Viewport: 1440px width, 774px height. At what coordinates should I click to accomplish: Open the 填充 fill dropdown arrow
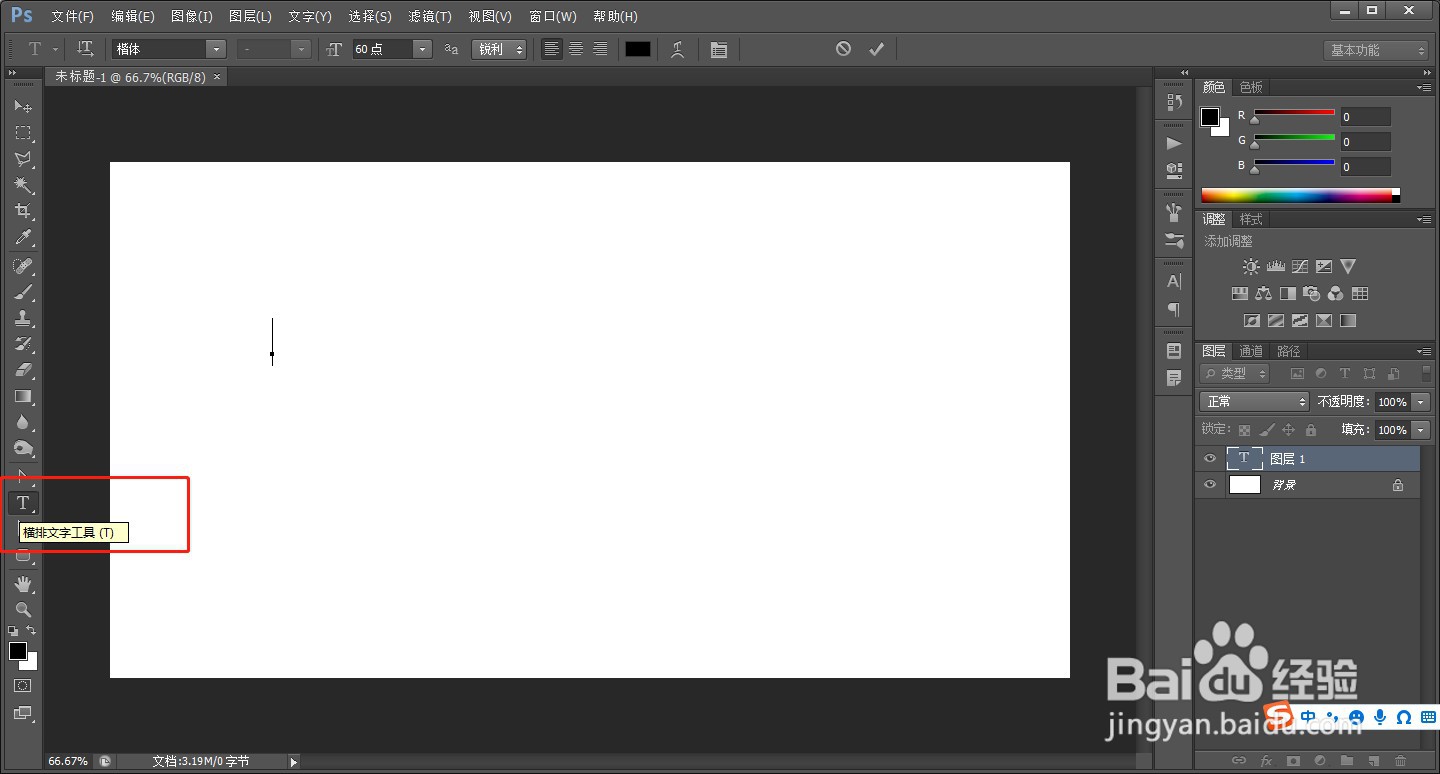[x=1421, y=430]
